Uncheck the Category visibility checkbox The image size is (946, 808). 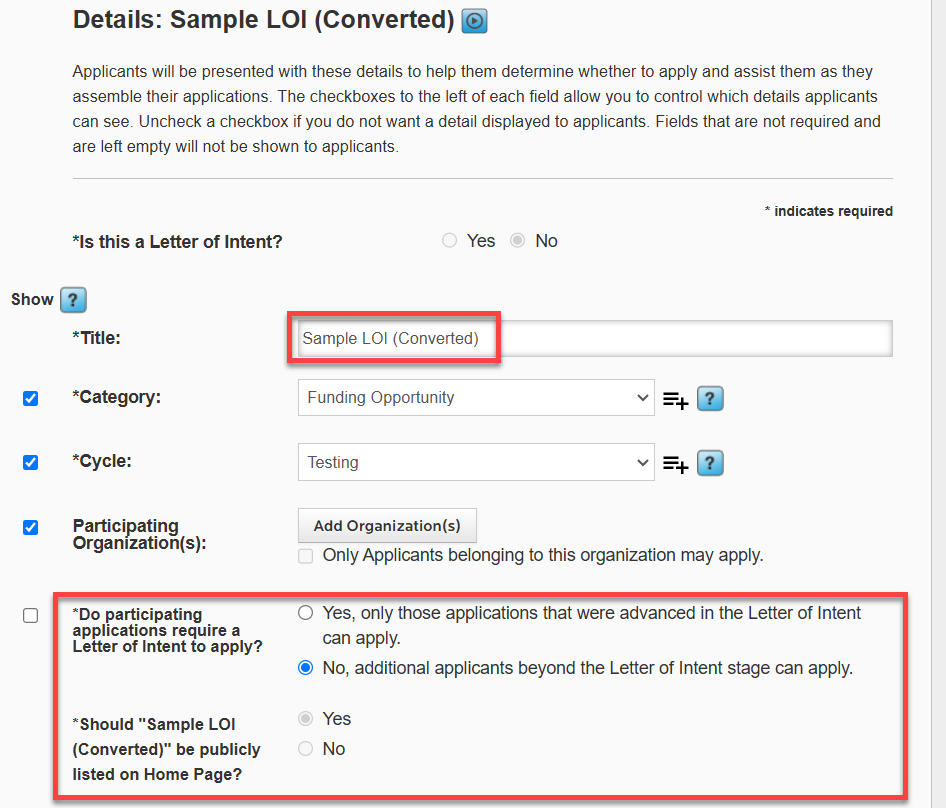click(x=30, y=397)
